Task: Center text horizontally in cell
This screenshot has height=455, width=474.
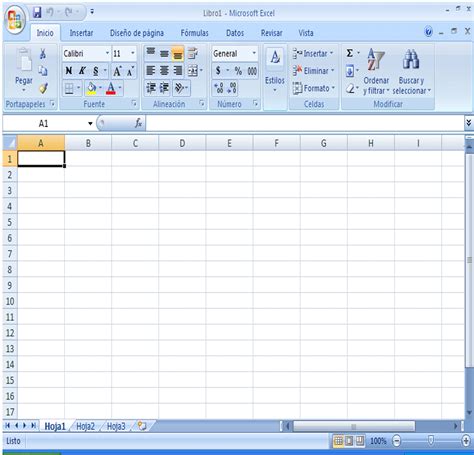Action: pyautogui.click(x=164, y=71)
